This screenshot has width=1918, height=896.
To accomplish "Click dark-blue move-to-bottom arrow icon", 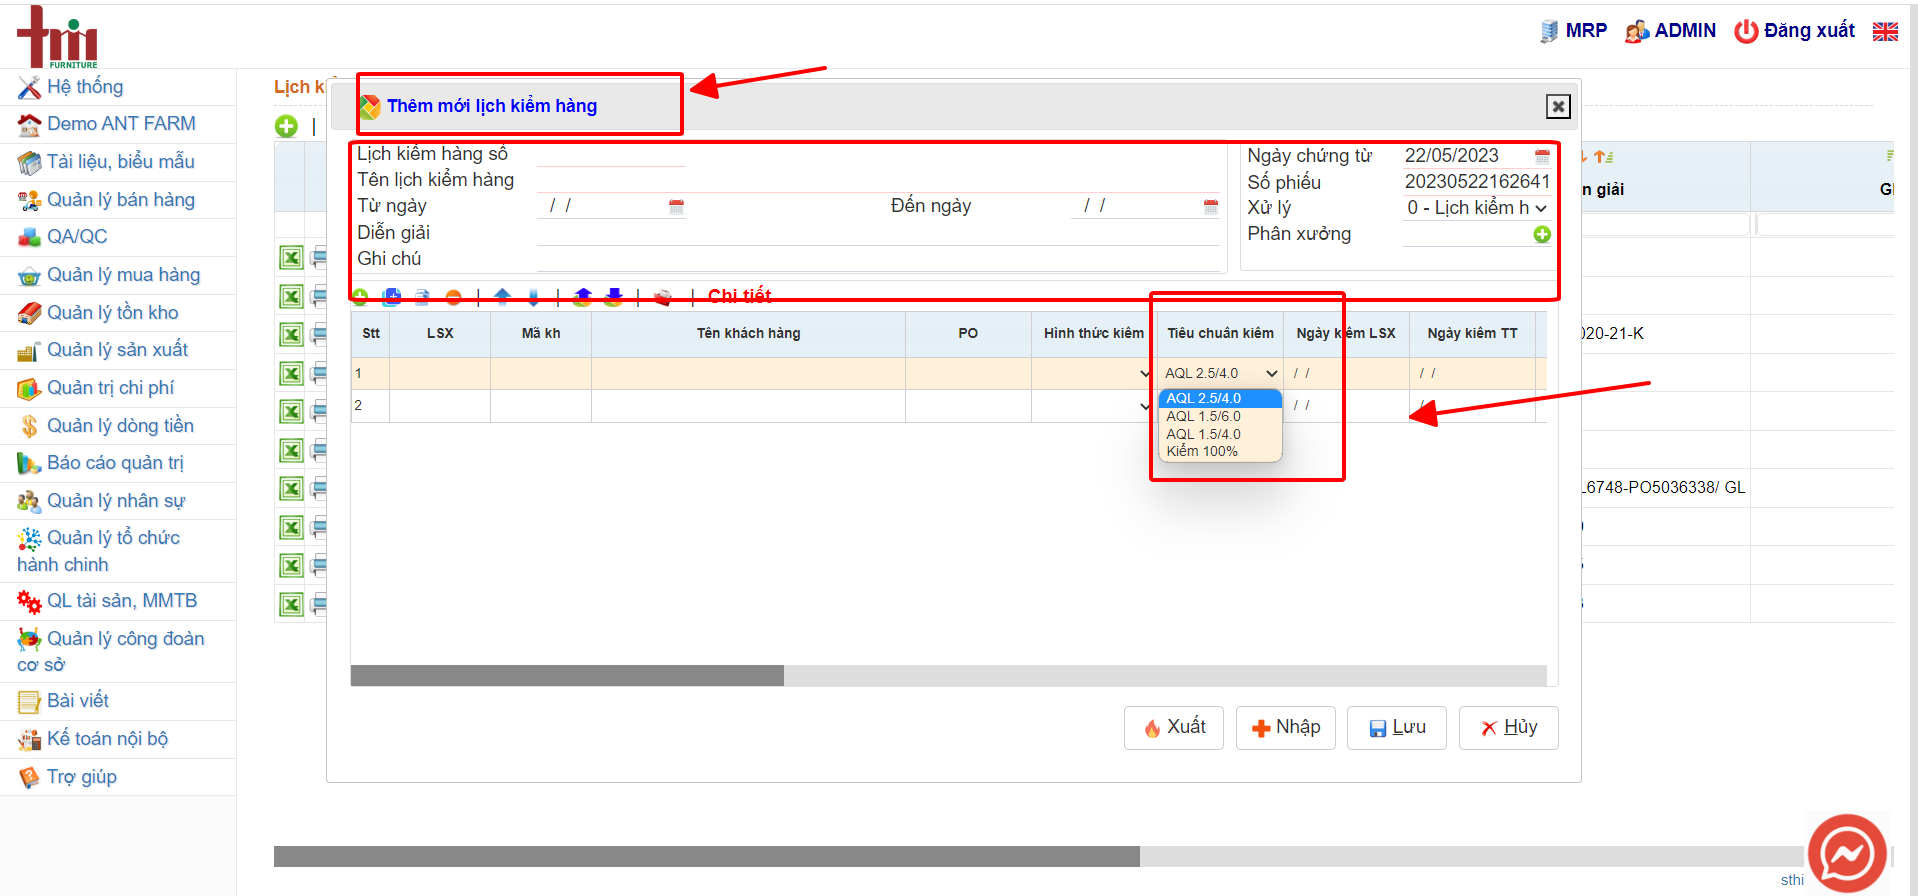I will pos(614,297).
